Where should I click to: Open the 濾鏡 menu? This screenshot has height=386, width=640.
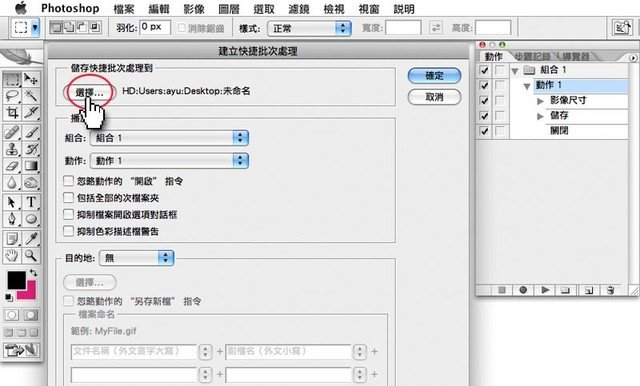coord(299,9)
